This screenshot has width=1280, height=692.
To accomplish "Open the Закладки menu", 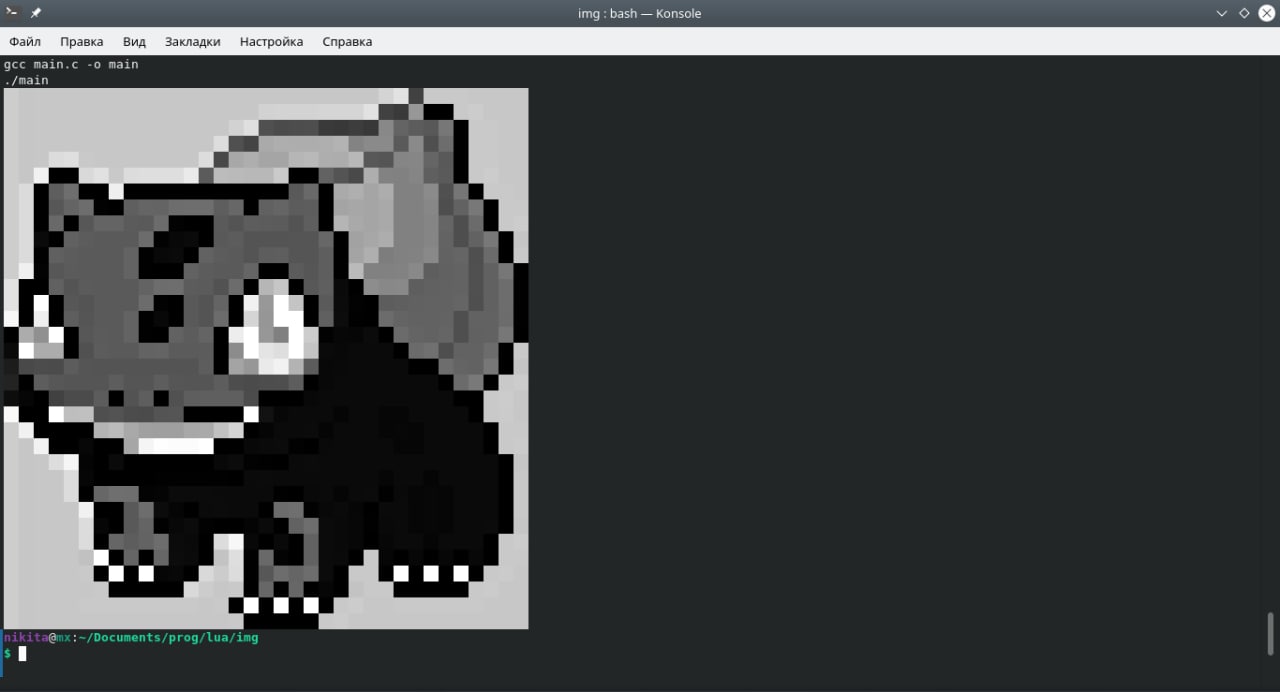I will point(192,41).
